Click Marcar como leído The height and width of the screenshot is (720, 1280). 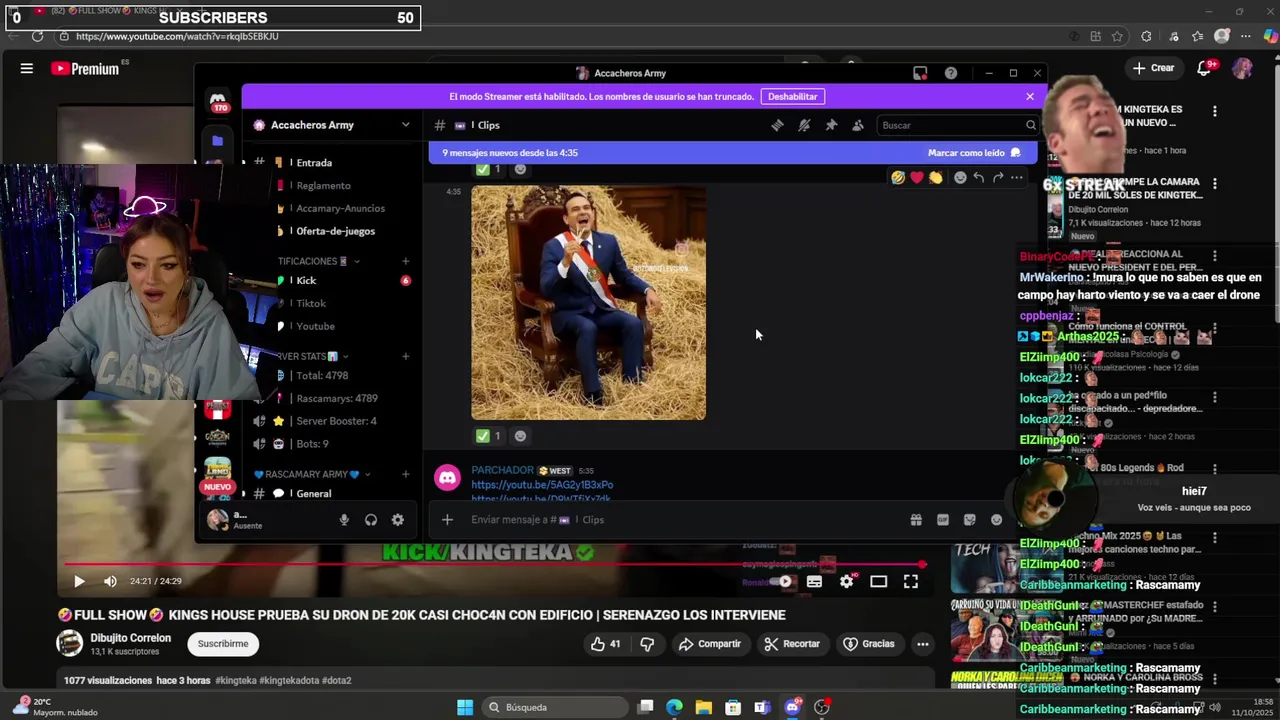point(974,153)
